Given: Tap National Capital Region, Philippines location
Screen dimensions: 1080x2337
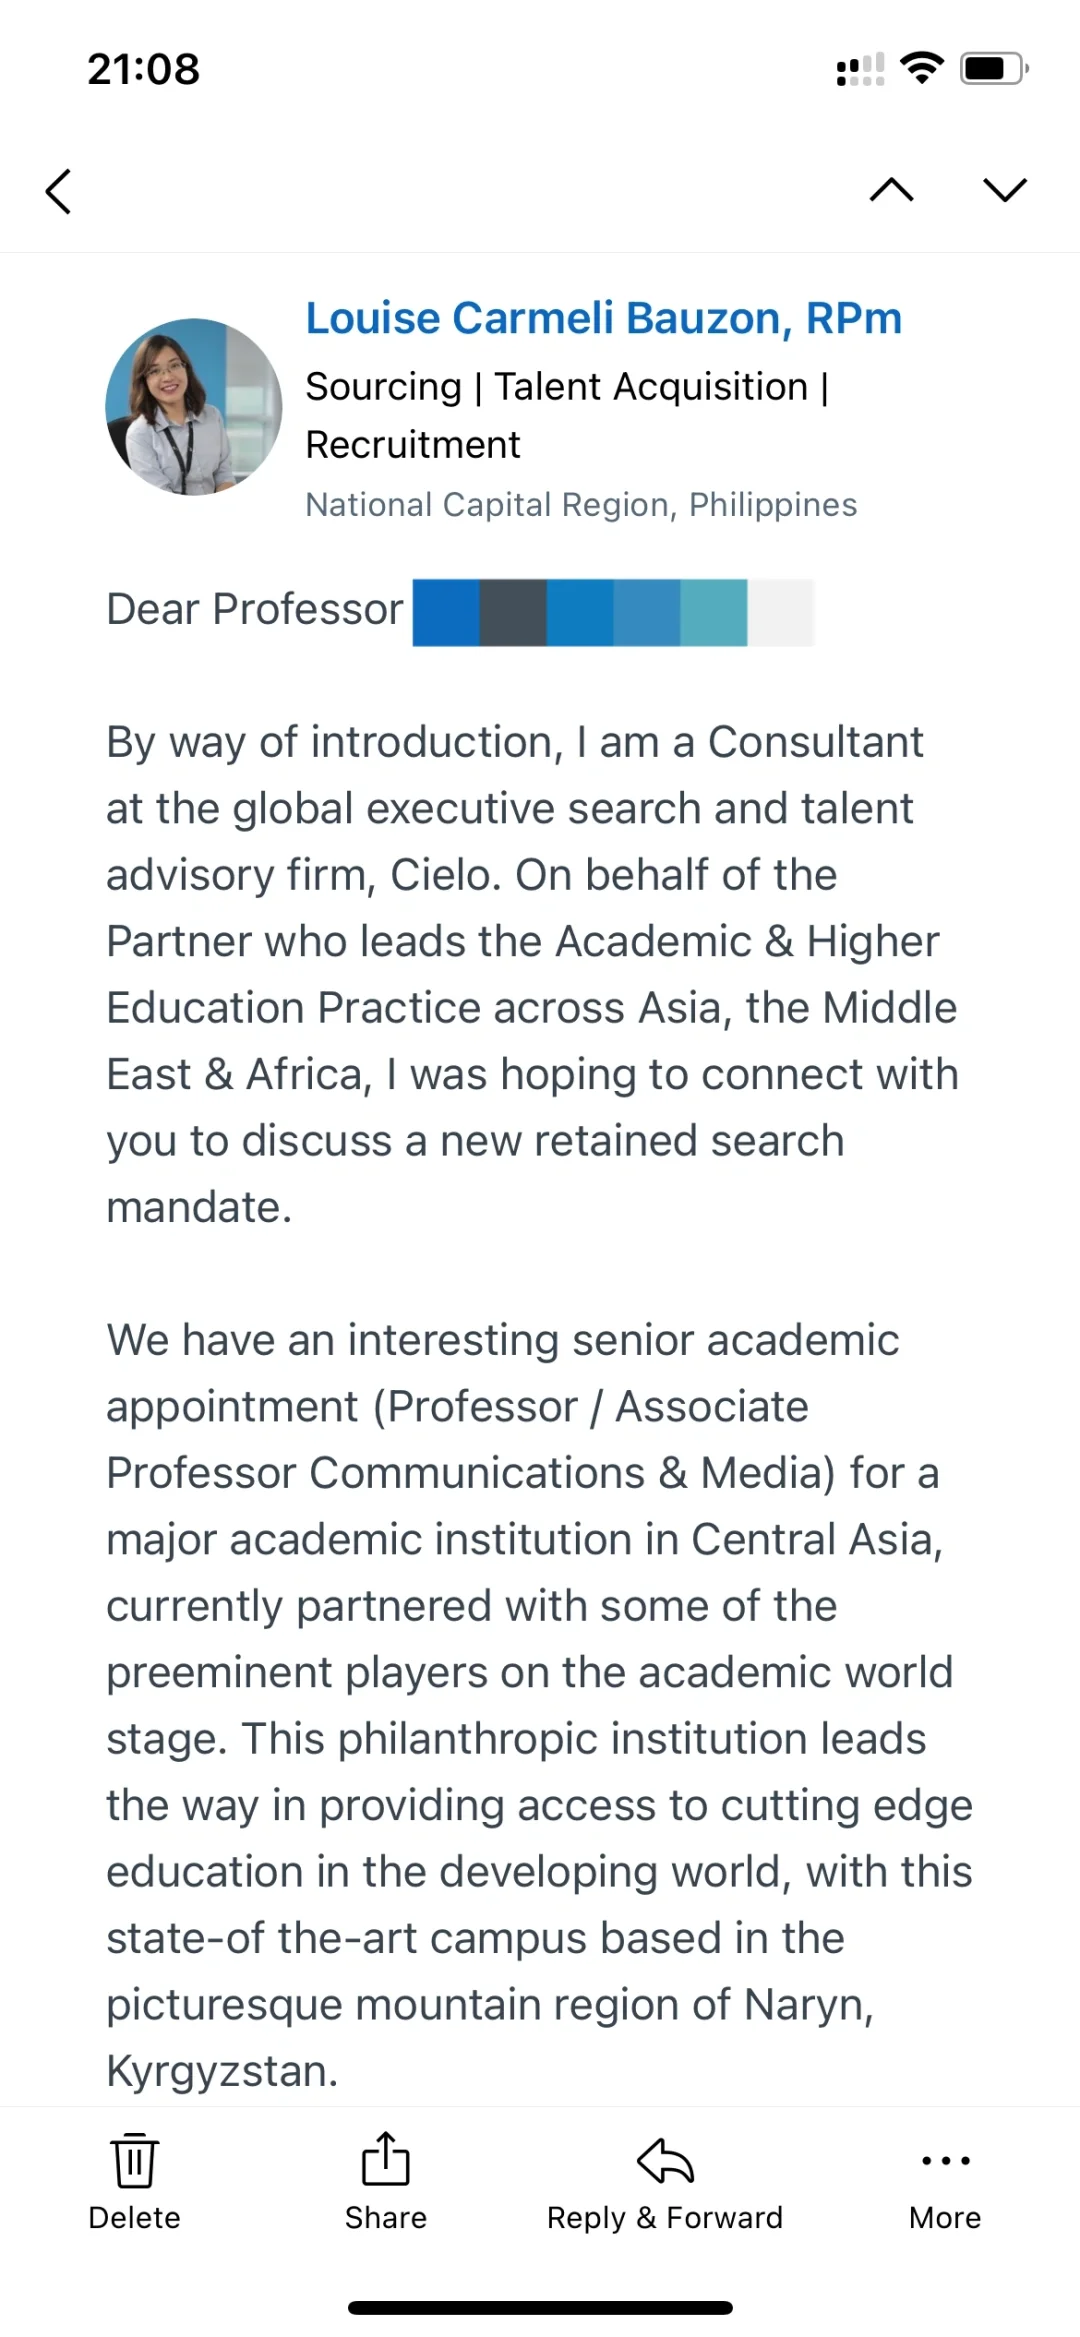Looking at the screenshot, I should (x=581, y=505).
